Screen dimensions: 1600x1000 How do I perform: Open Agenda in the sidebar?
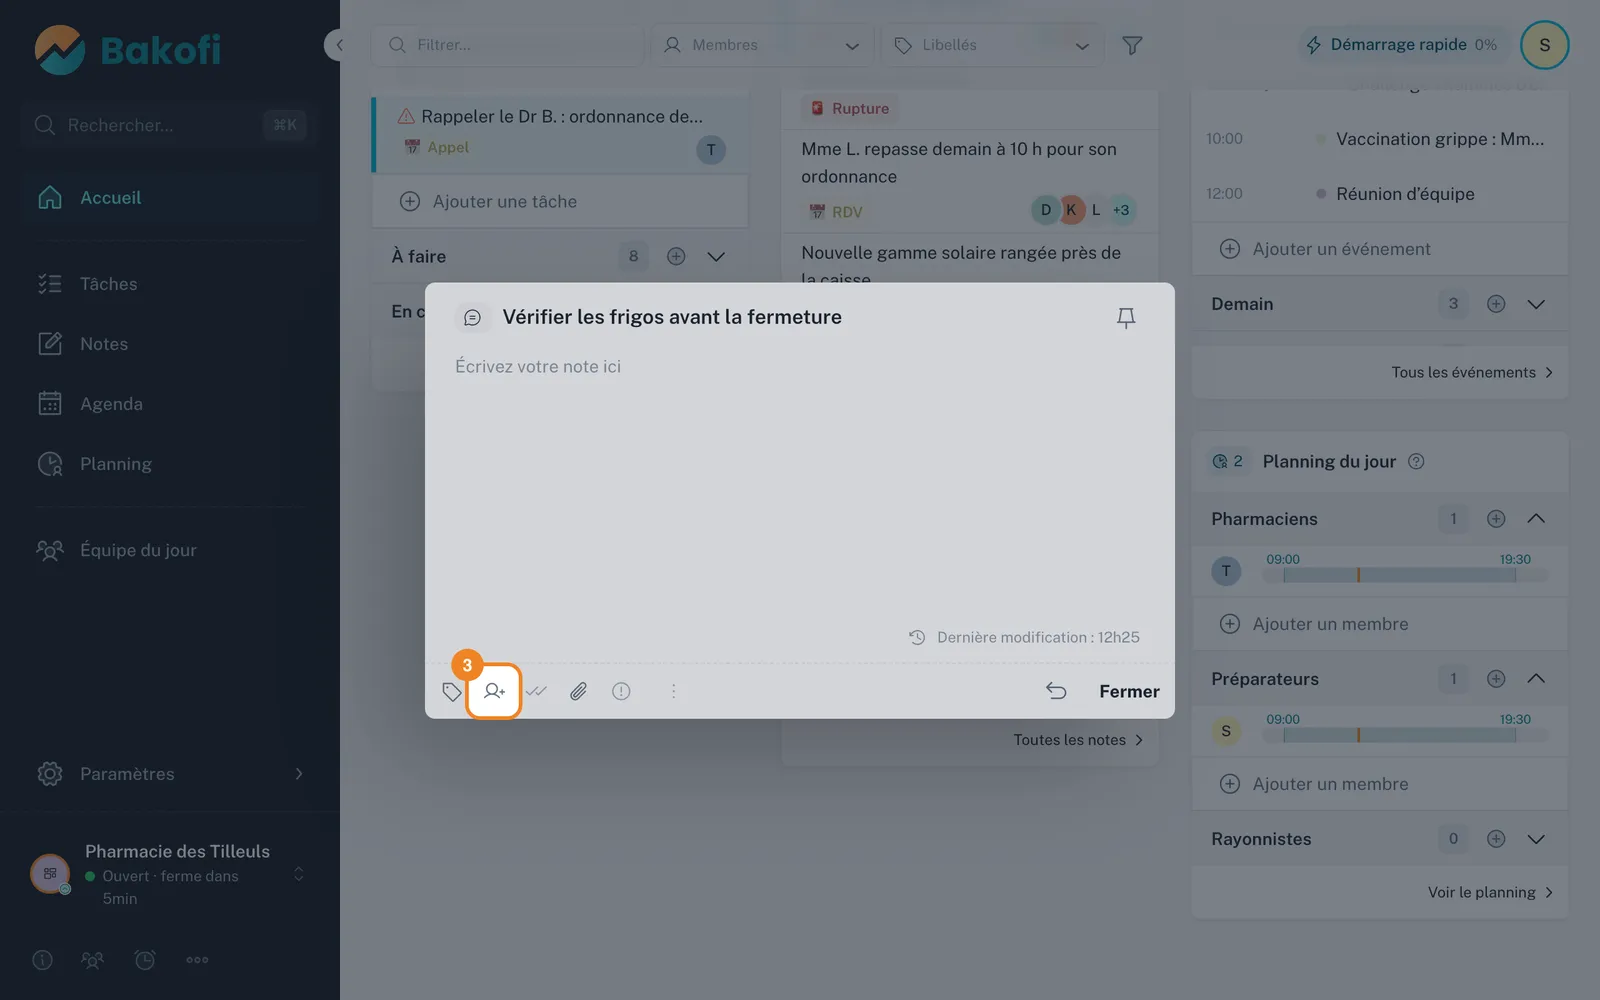click(170, 404)
